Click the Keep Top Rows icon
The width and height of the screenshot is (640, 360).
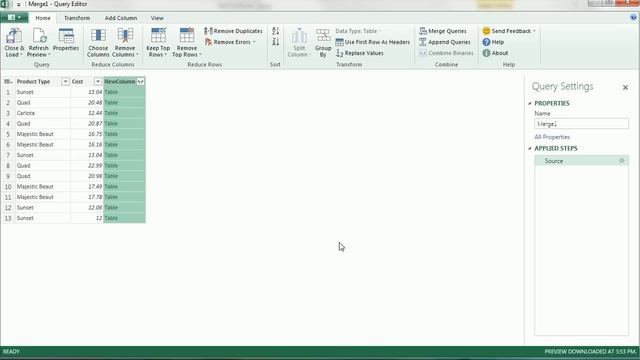coord(158,36)
